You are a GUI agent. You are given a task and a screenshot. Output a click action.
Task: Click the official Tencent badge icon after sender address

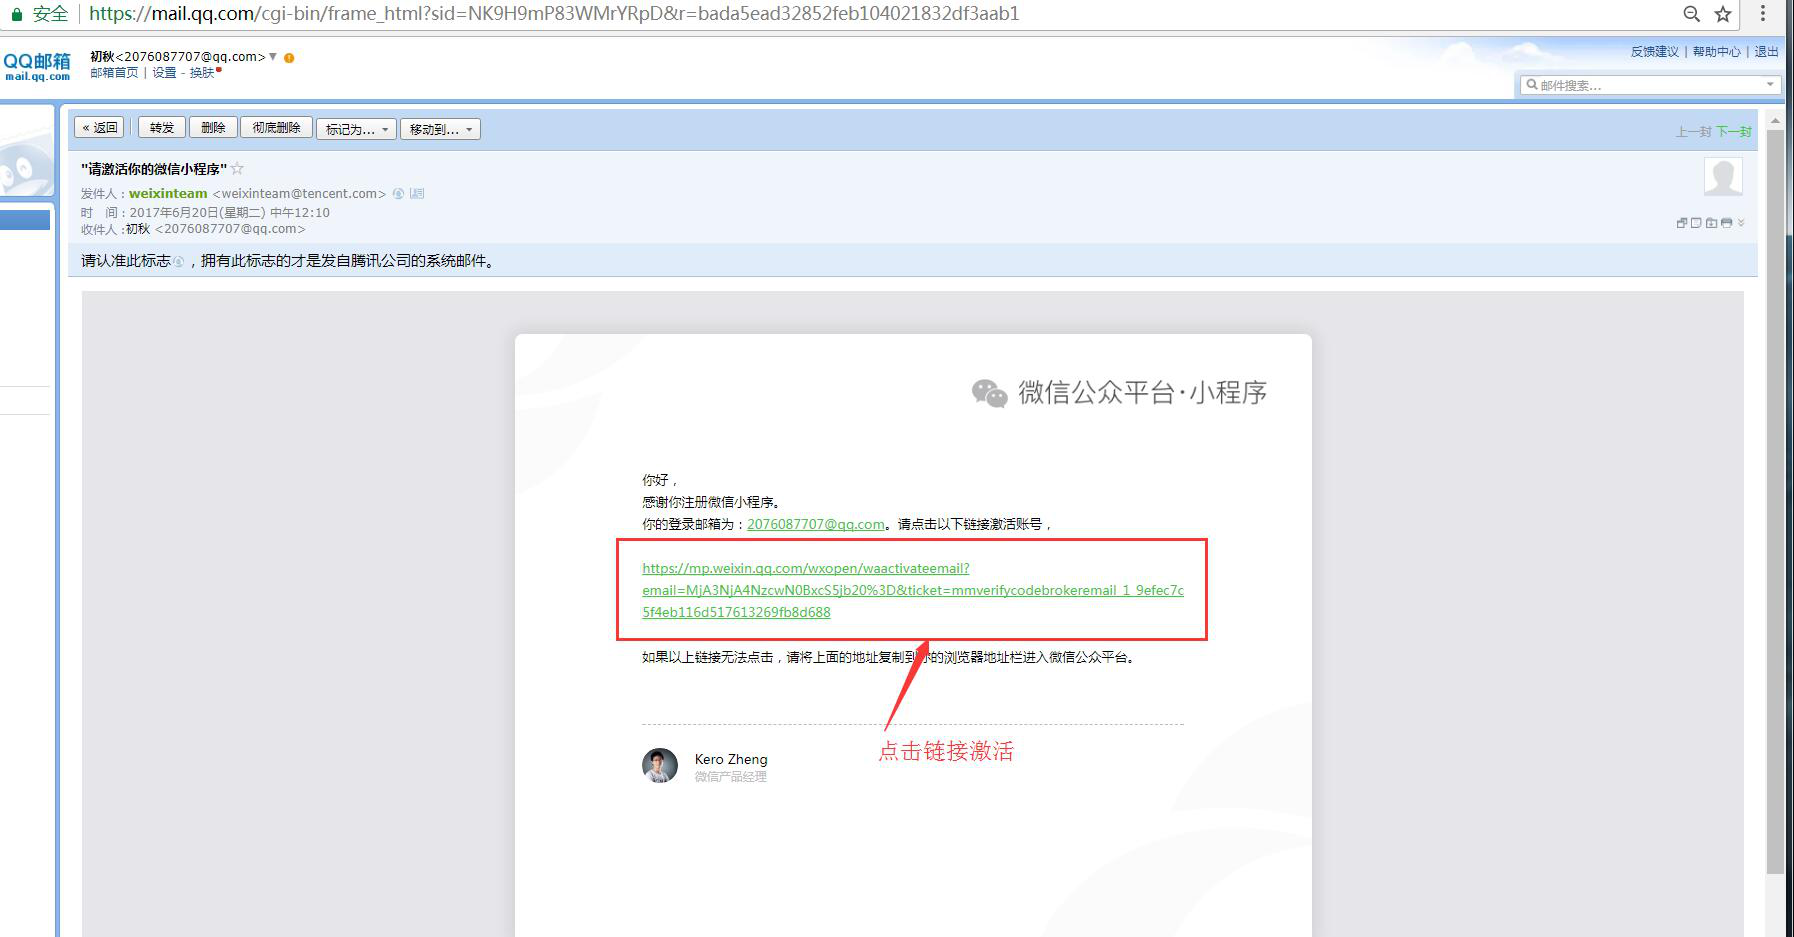(x=398, y=193)
